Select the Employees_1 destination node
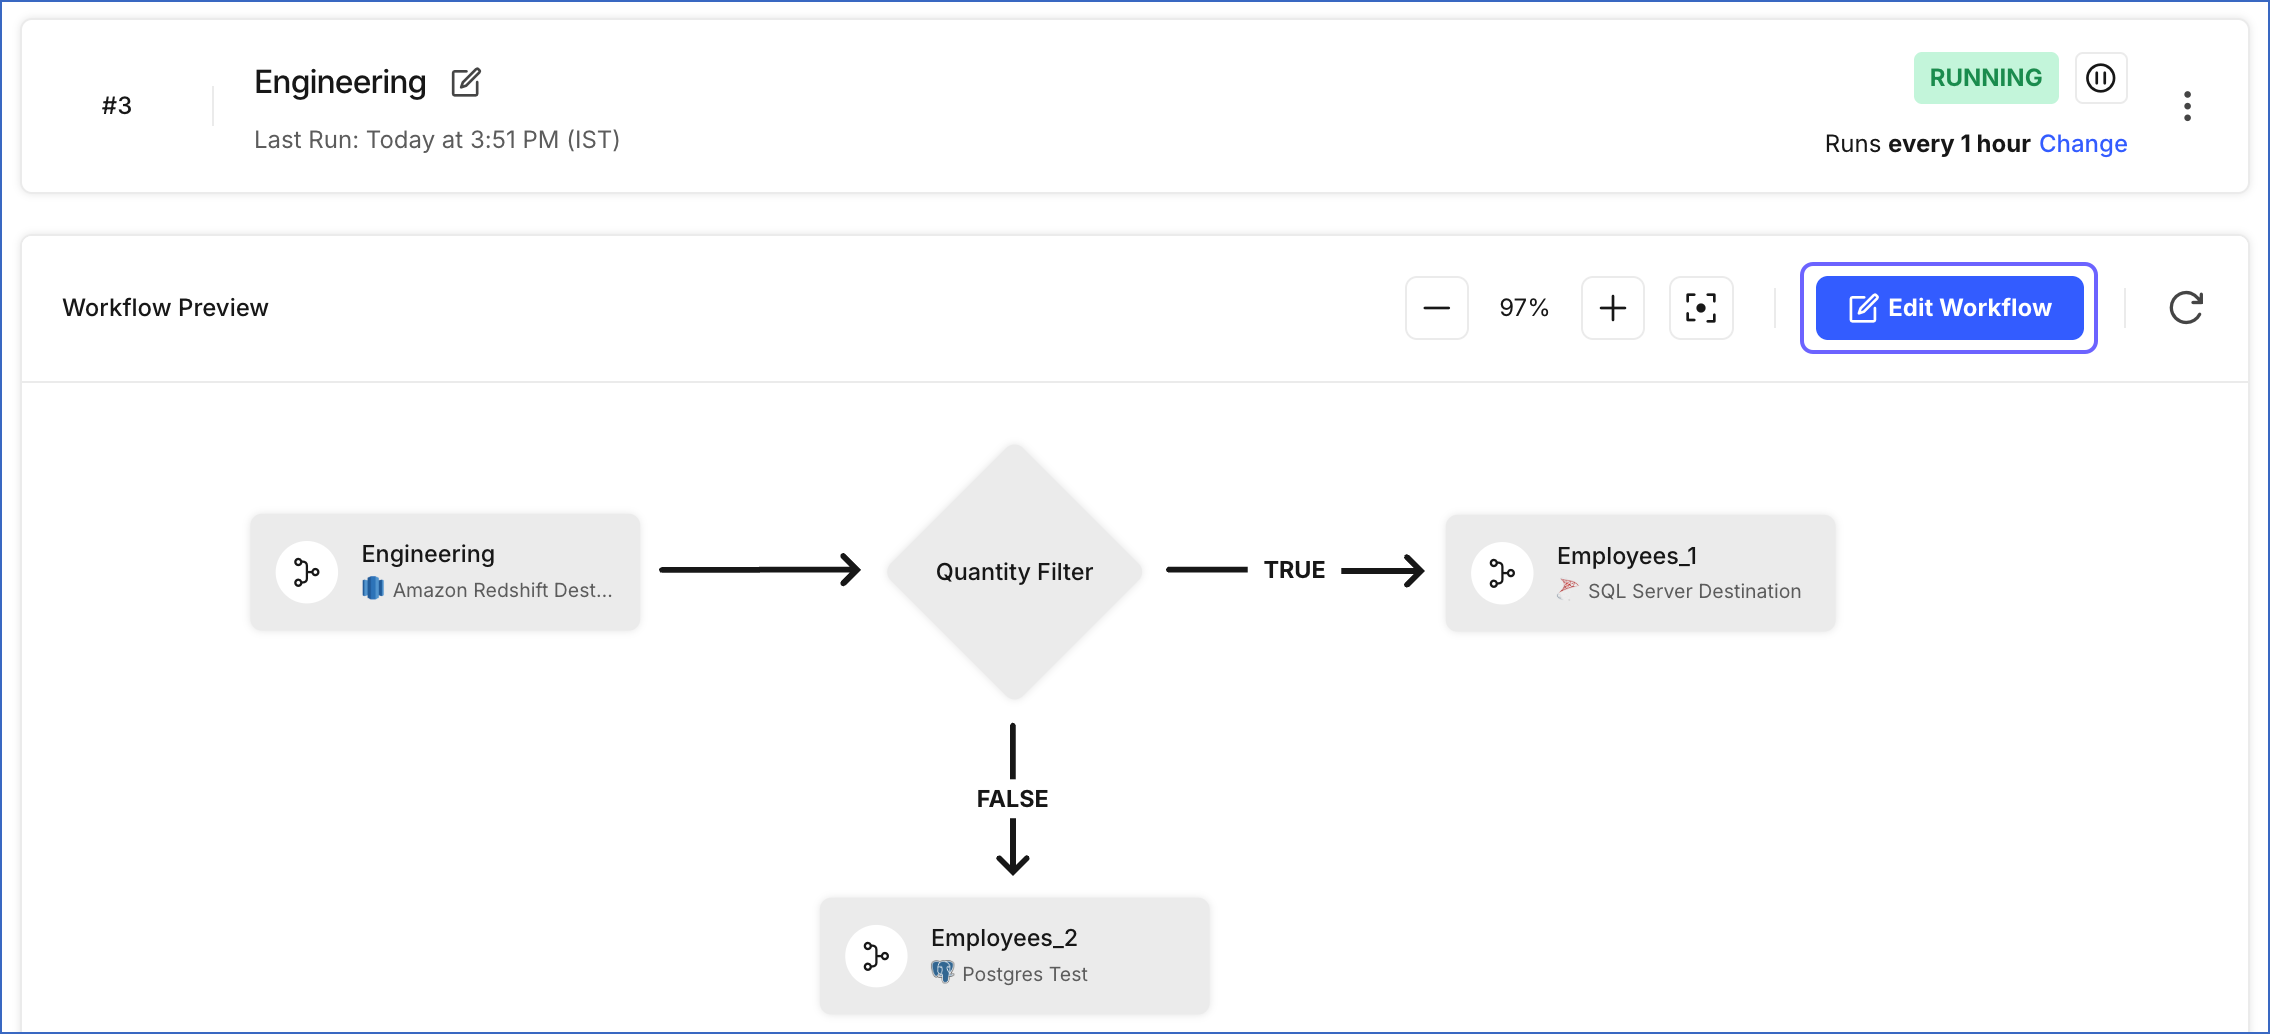The image size is (2270, 1034). point(1639,571)
